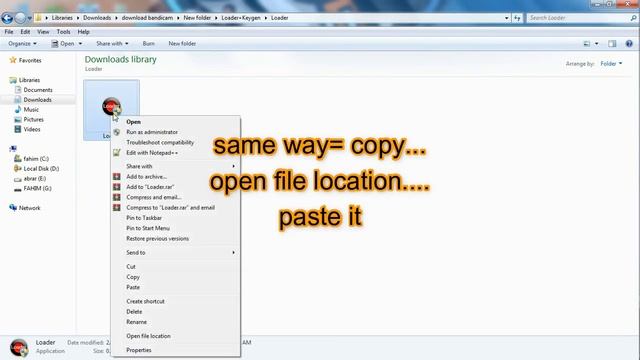Click the Open toolbar button
This screenshot has width=640, height=360.
pyautogui.click(x=63, y=44)
